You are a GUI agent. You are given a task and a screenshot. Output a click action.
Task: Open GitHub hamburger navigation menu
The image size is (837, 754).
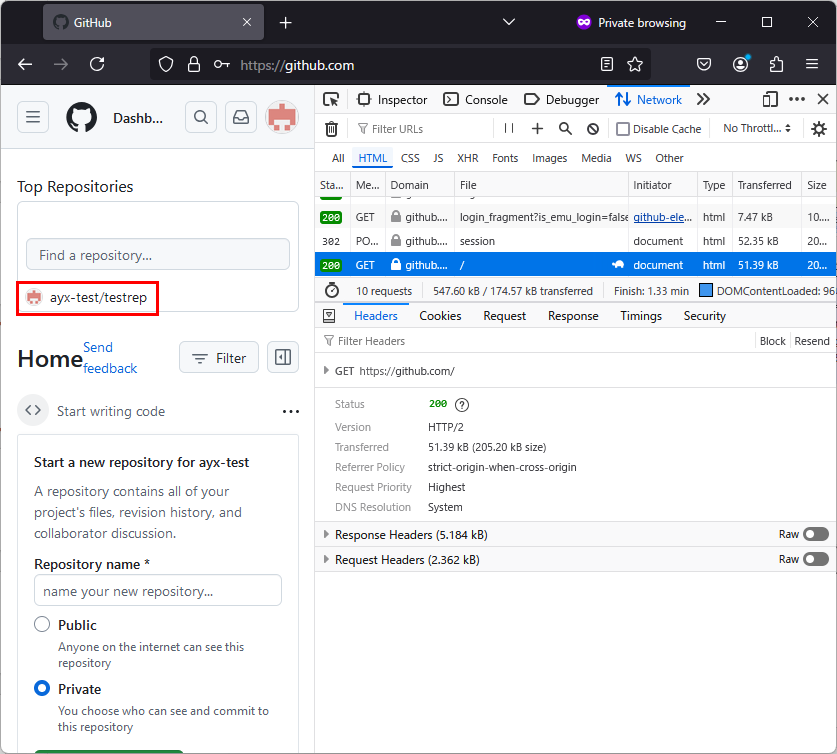[x=33, y=117]
